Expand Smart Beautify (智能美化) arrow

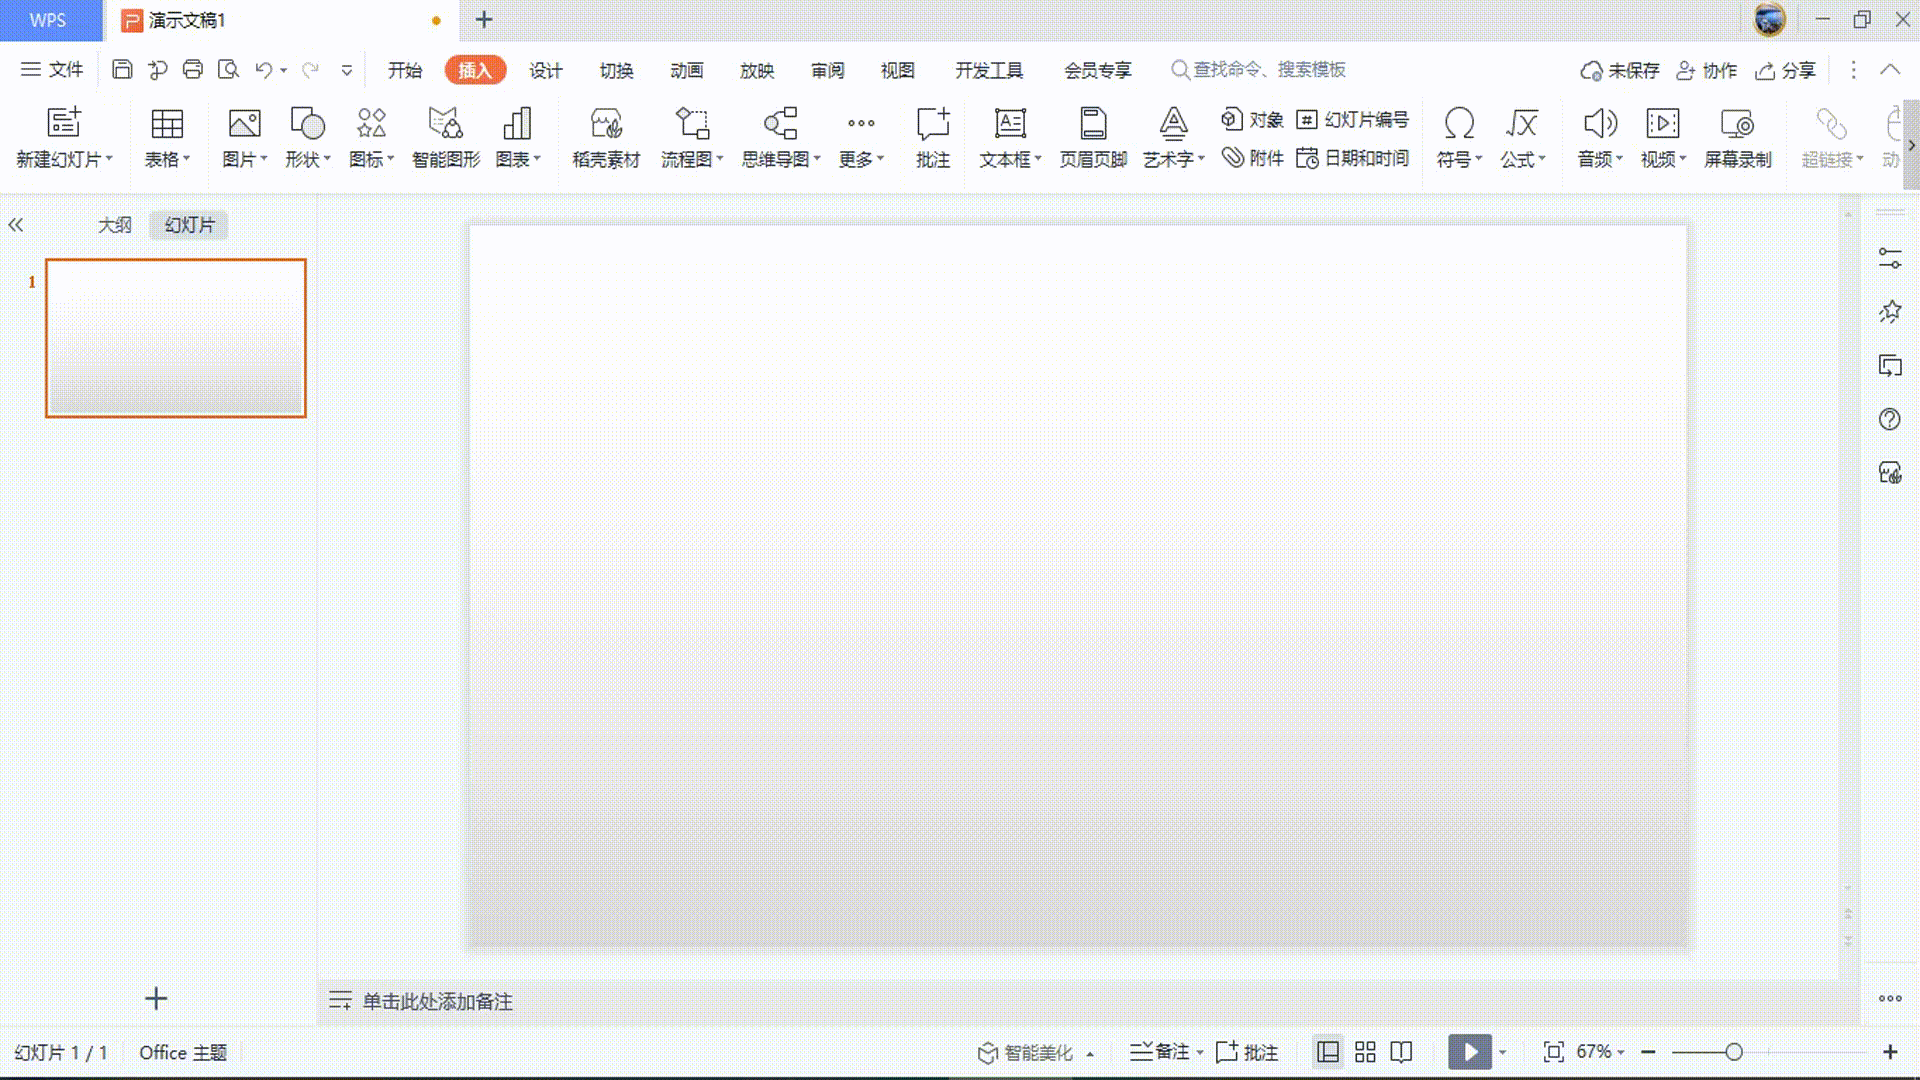coord(1090,1053)
